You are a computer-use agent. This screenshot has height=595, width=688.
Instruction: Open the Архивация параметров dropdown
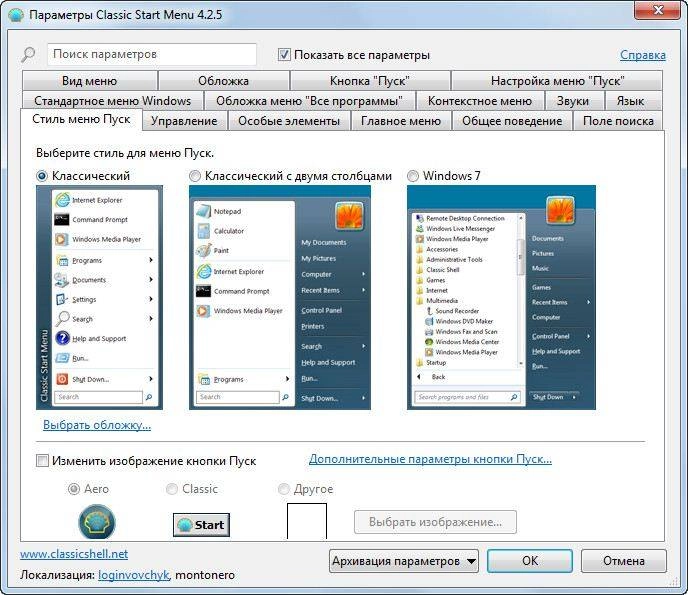[x=404, y=561]
